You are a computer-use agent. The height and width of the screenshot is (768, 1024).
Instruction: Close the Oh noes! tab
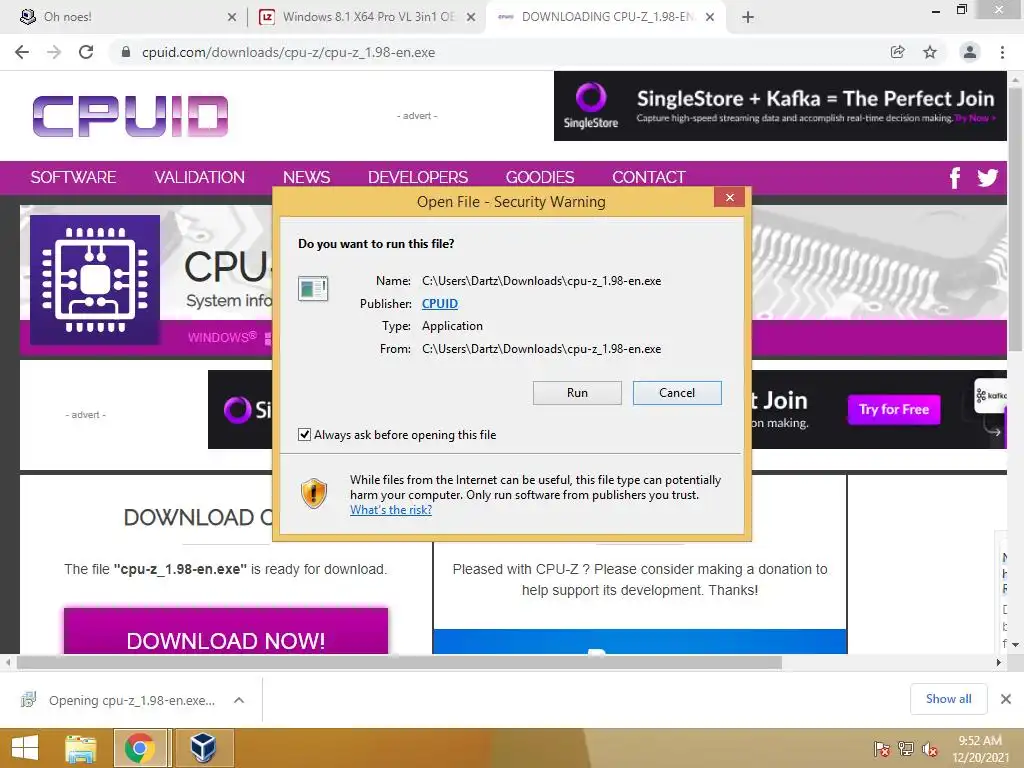click(x=232, y=18)
